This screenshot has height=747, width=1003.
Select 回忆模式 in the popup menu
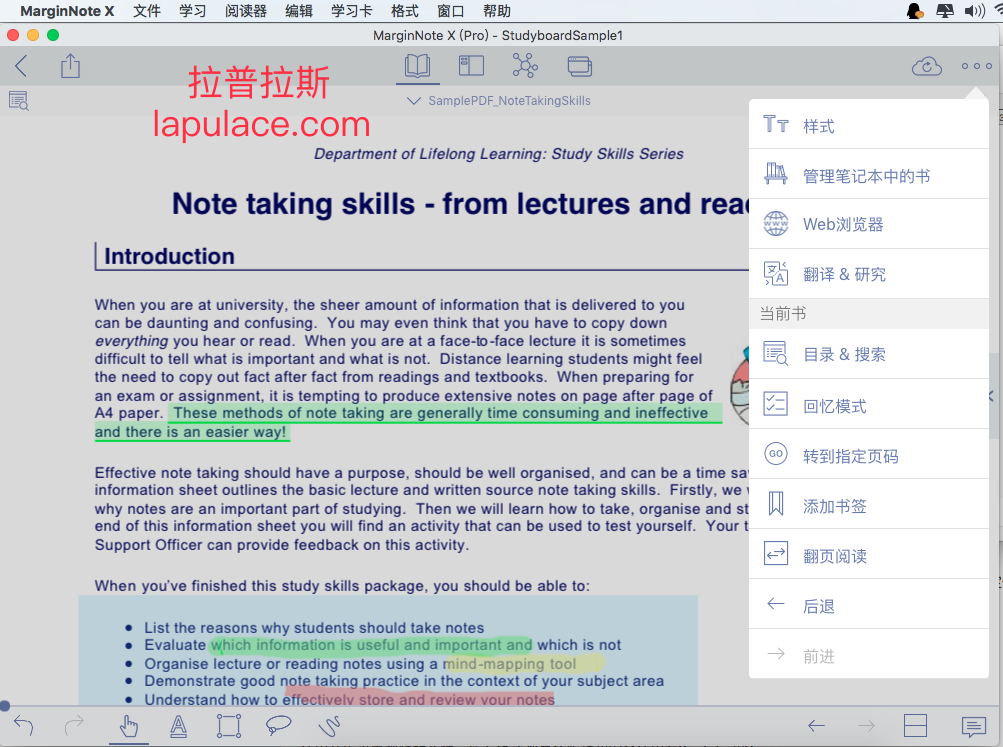click(869, 405)
